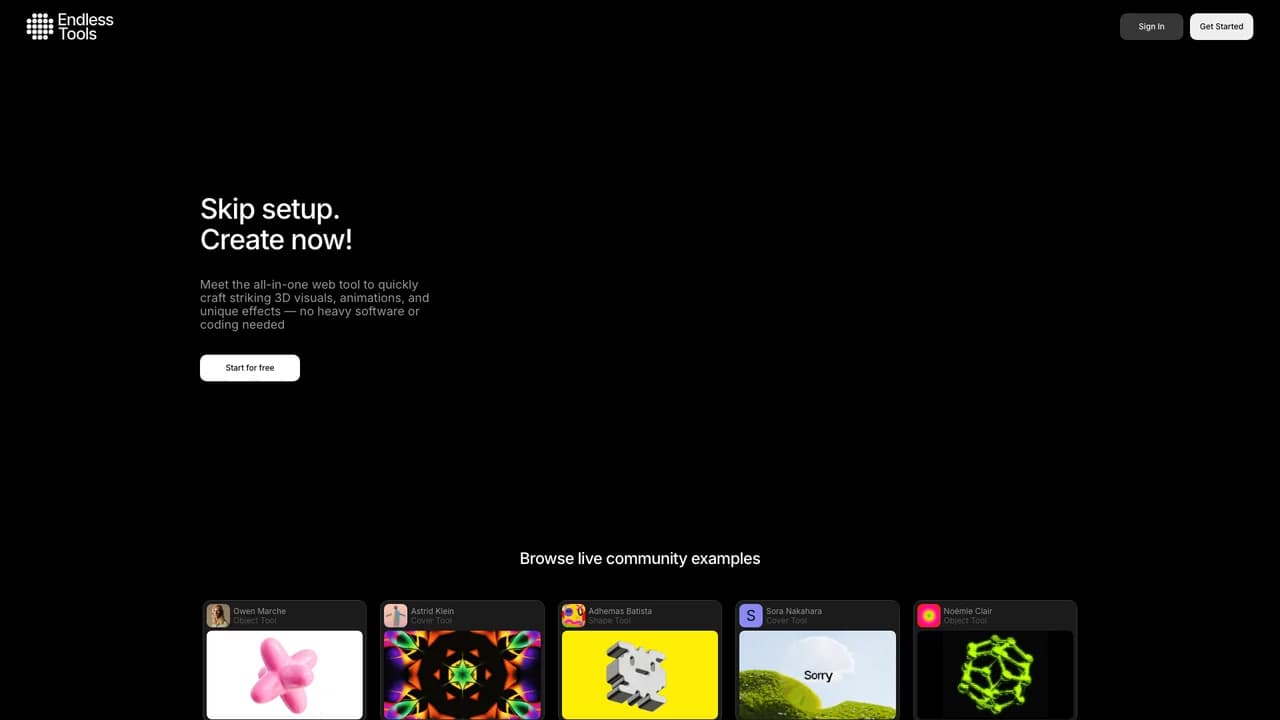The height and width of the screenshot is (720, 1280).
Task: Click the "Browse live community examples" heading
Action: (x=640, y=559)
